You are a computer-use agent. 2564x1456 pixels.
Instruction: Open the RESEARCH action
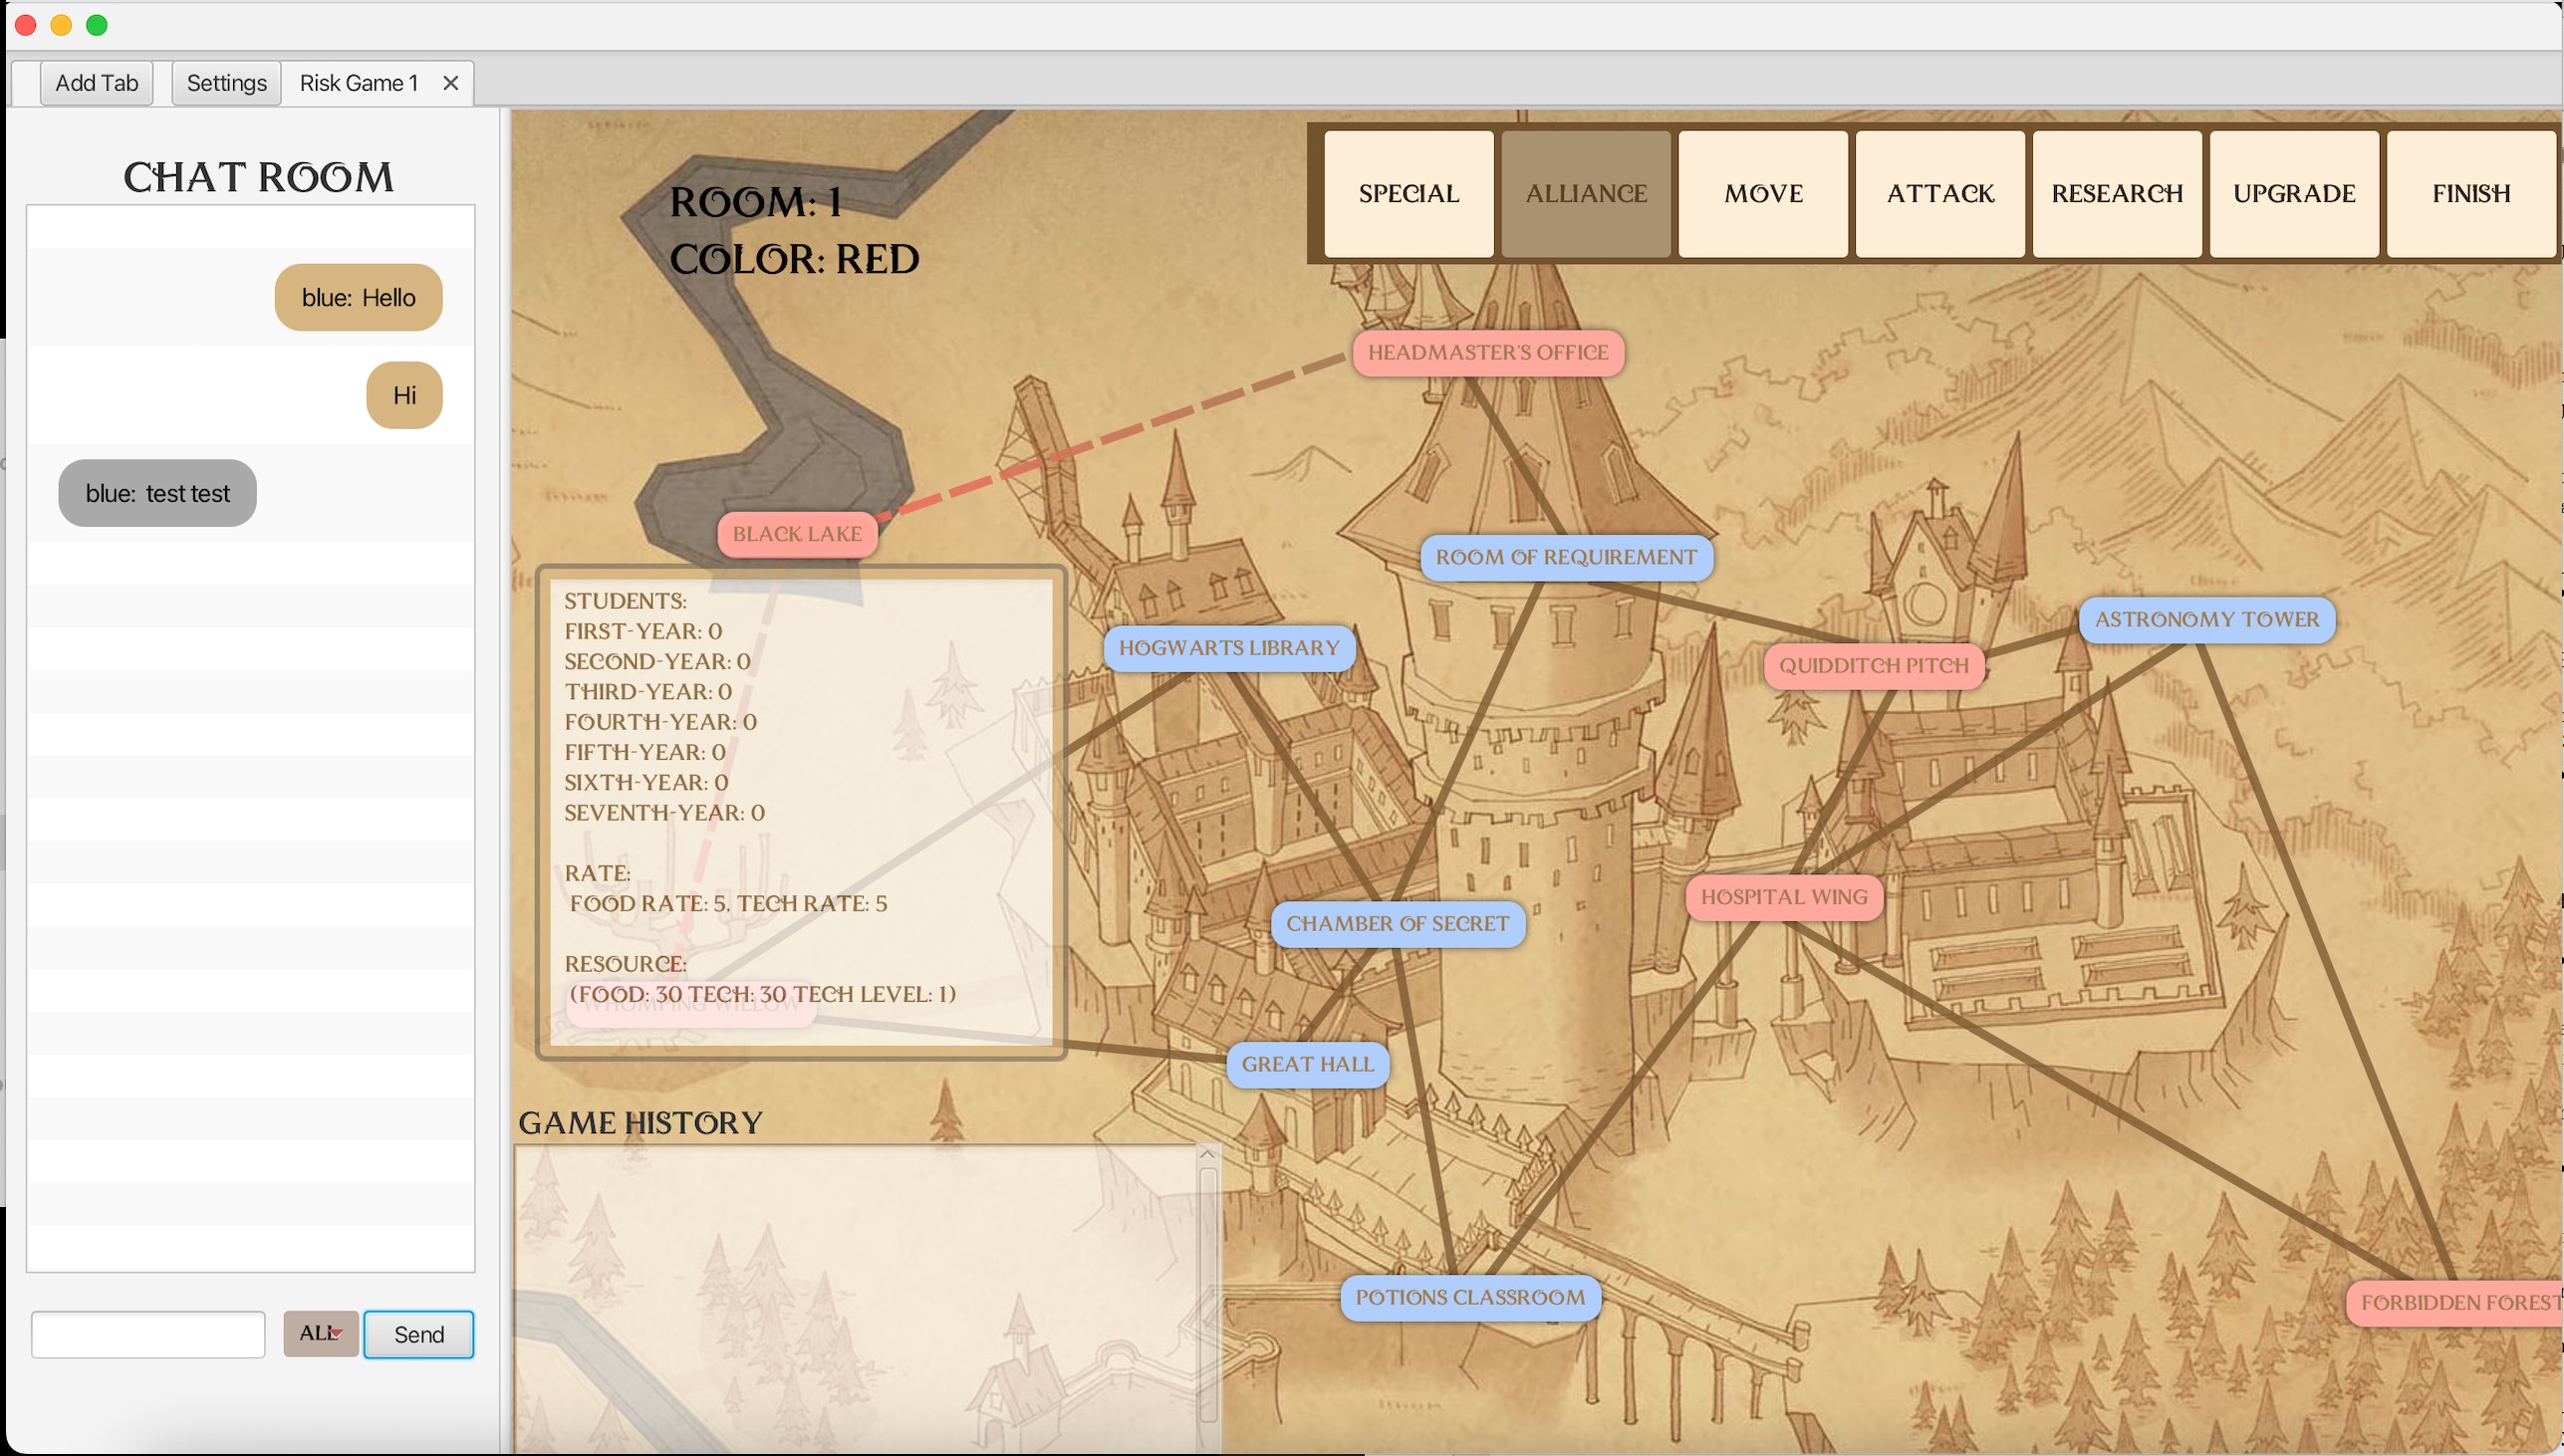(2117, 194)
